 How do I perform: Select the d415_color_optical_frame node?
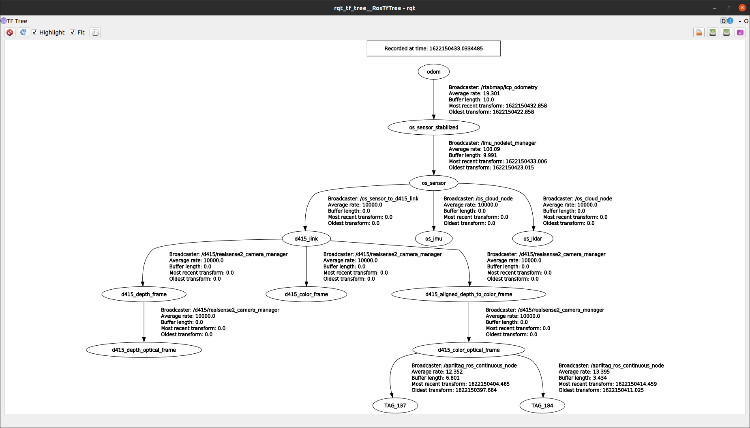click(468, 349)
